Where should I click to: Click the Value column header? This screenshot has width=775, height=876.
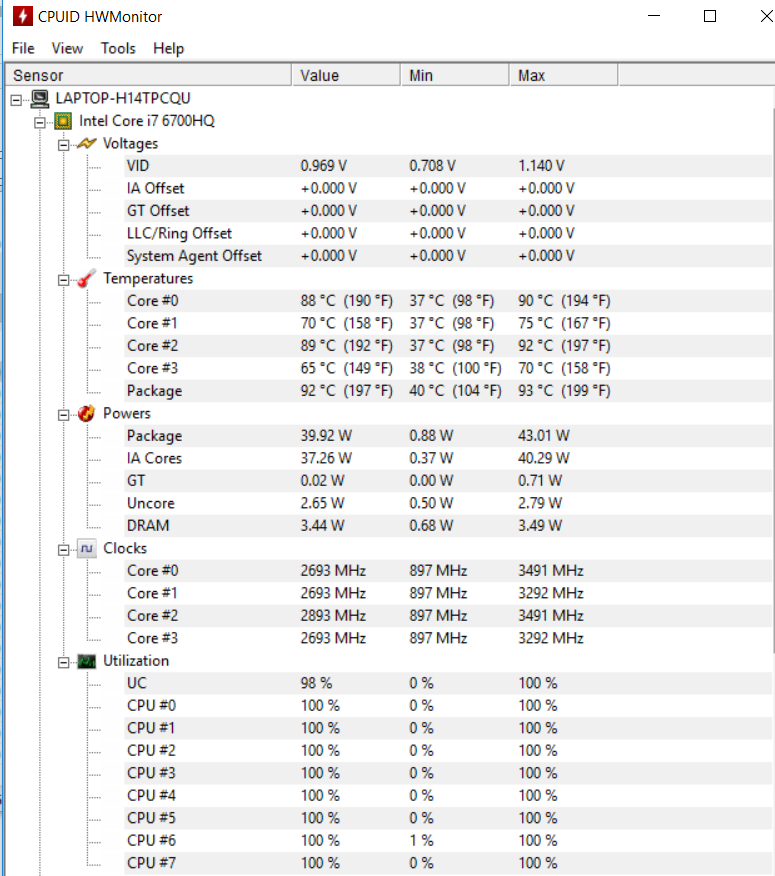point(346,75)
